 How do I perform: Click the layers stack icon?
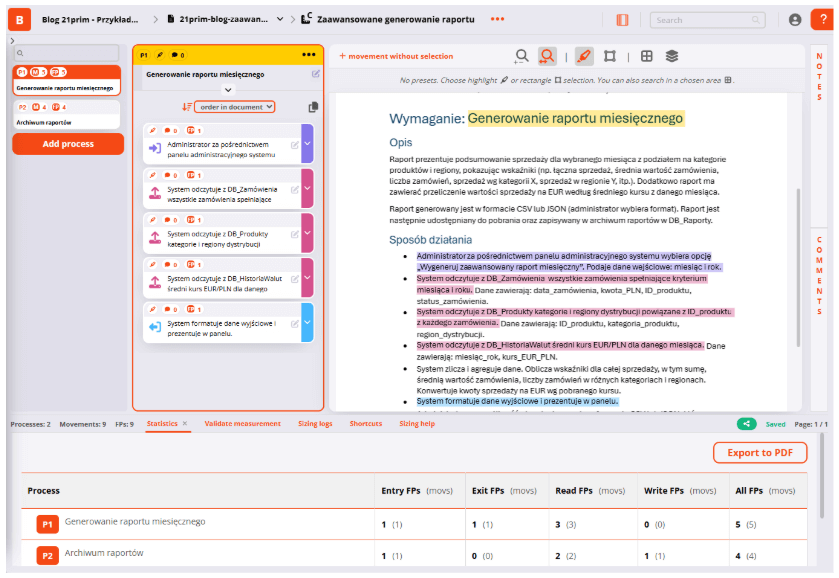click(x=672, y=56)
